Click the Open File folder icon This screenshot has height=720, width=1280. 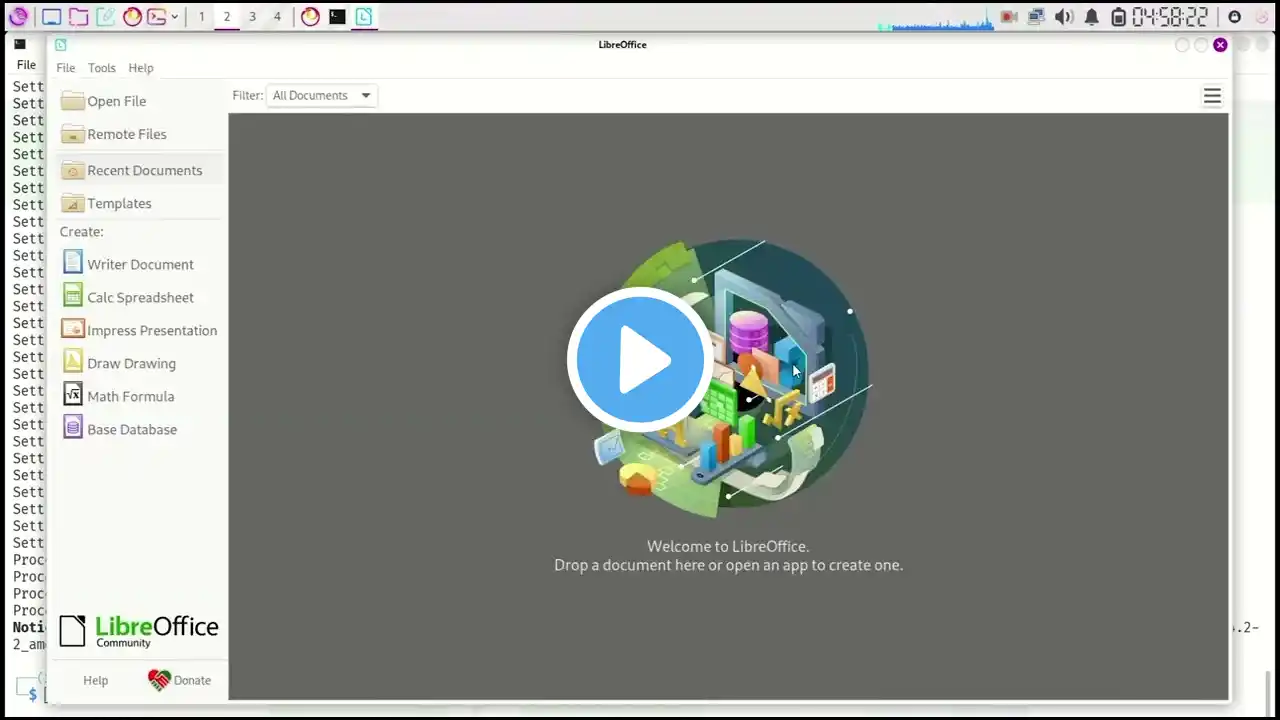coord(72,101)
